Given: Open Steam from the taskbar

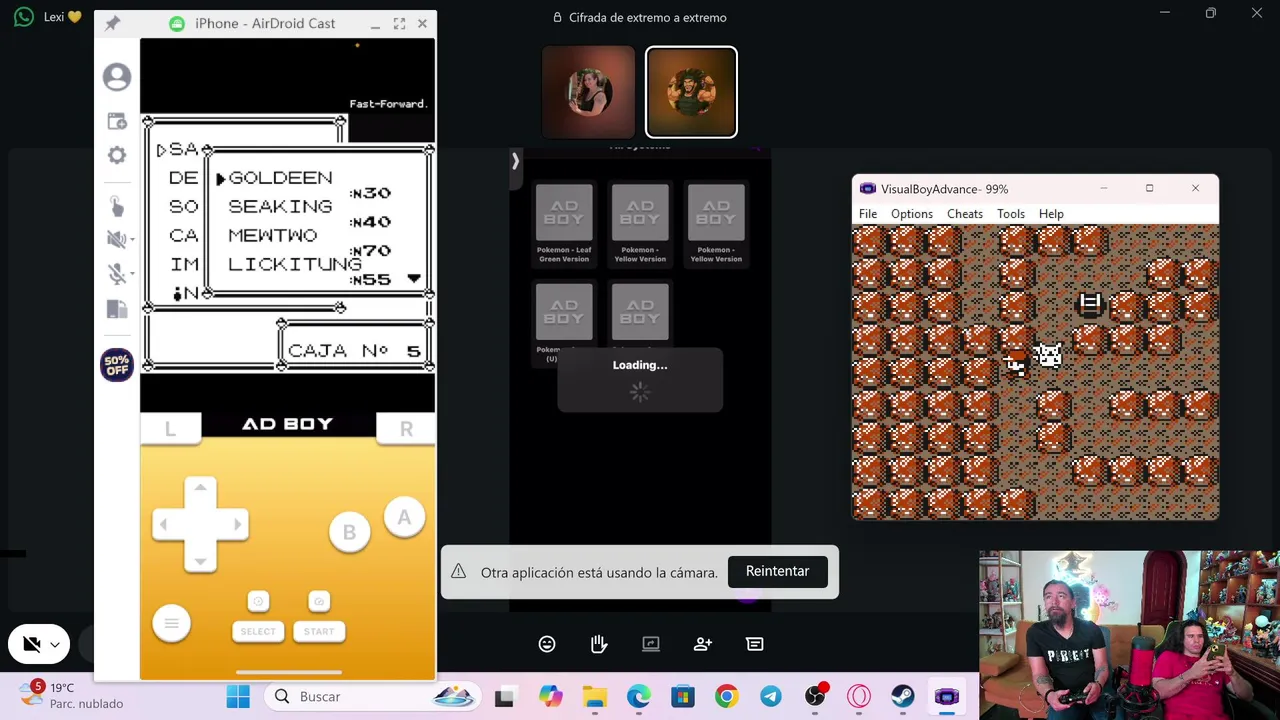Looking at the screenshot, I should point(903,697).
